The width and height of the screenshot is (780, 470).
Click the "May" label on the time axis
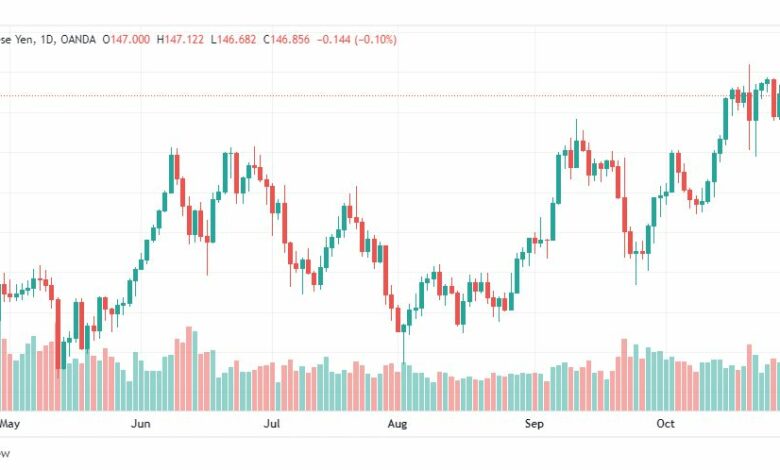click(x=9, y=424)
